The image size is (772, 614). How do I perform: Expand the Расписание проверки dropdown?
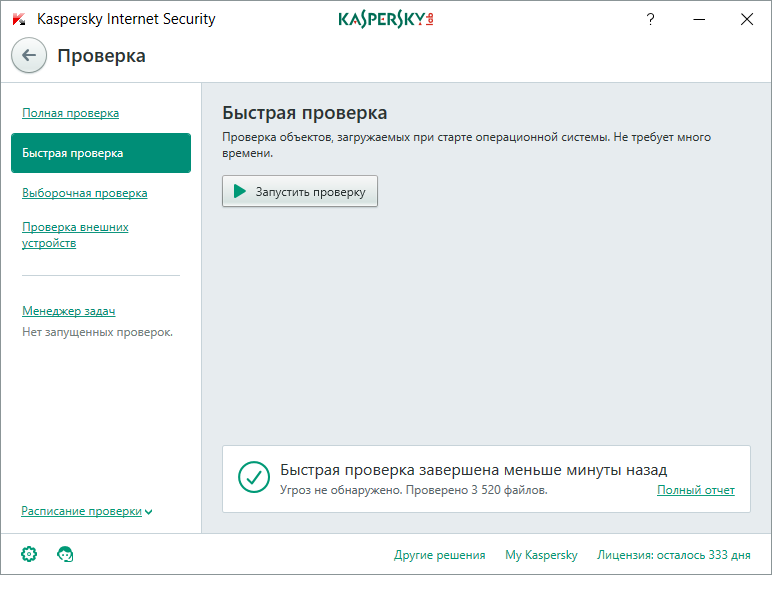coord(86,511)
